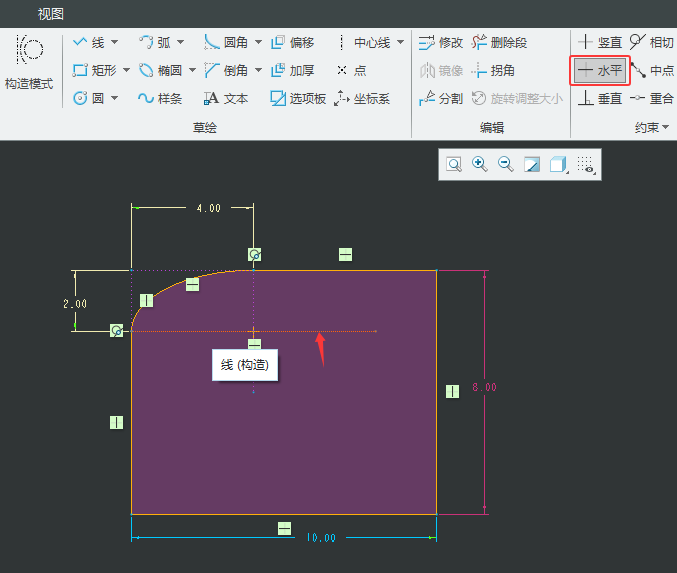Open the Rectangle (矩形) dropdown arrow
The width and height of the screenshot is (677, 573).
(127, 70)
